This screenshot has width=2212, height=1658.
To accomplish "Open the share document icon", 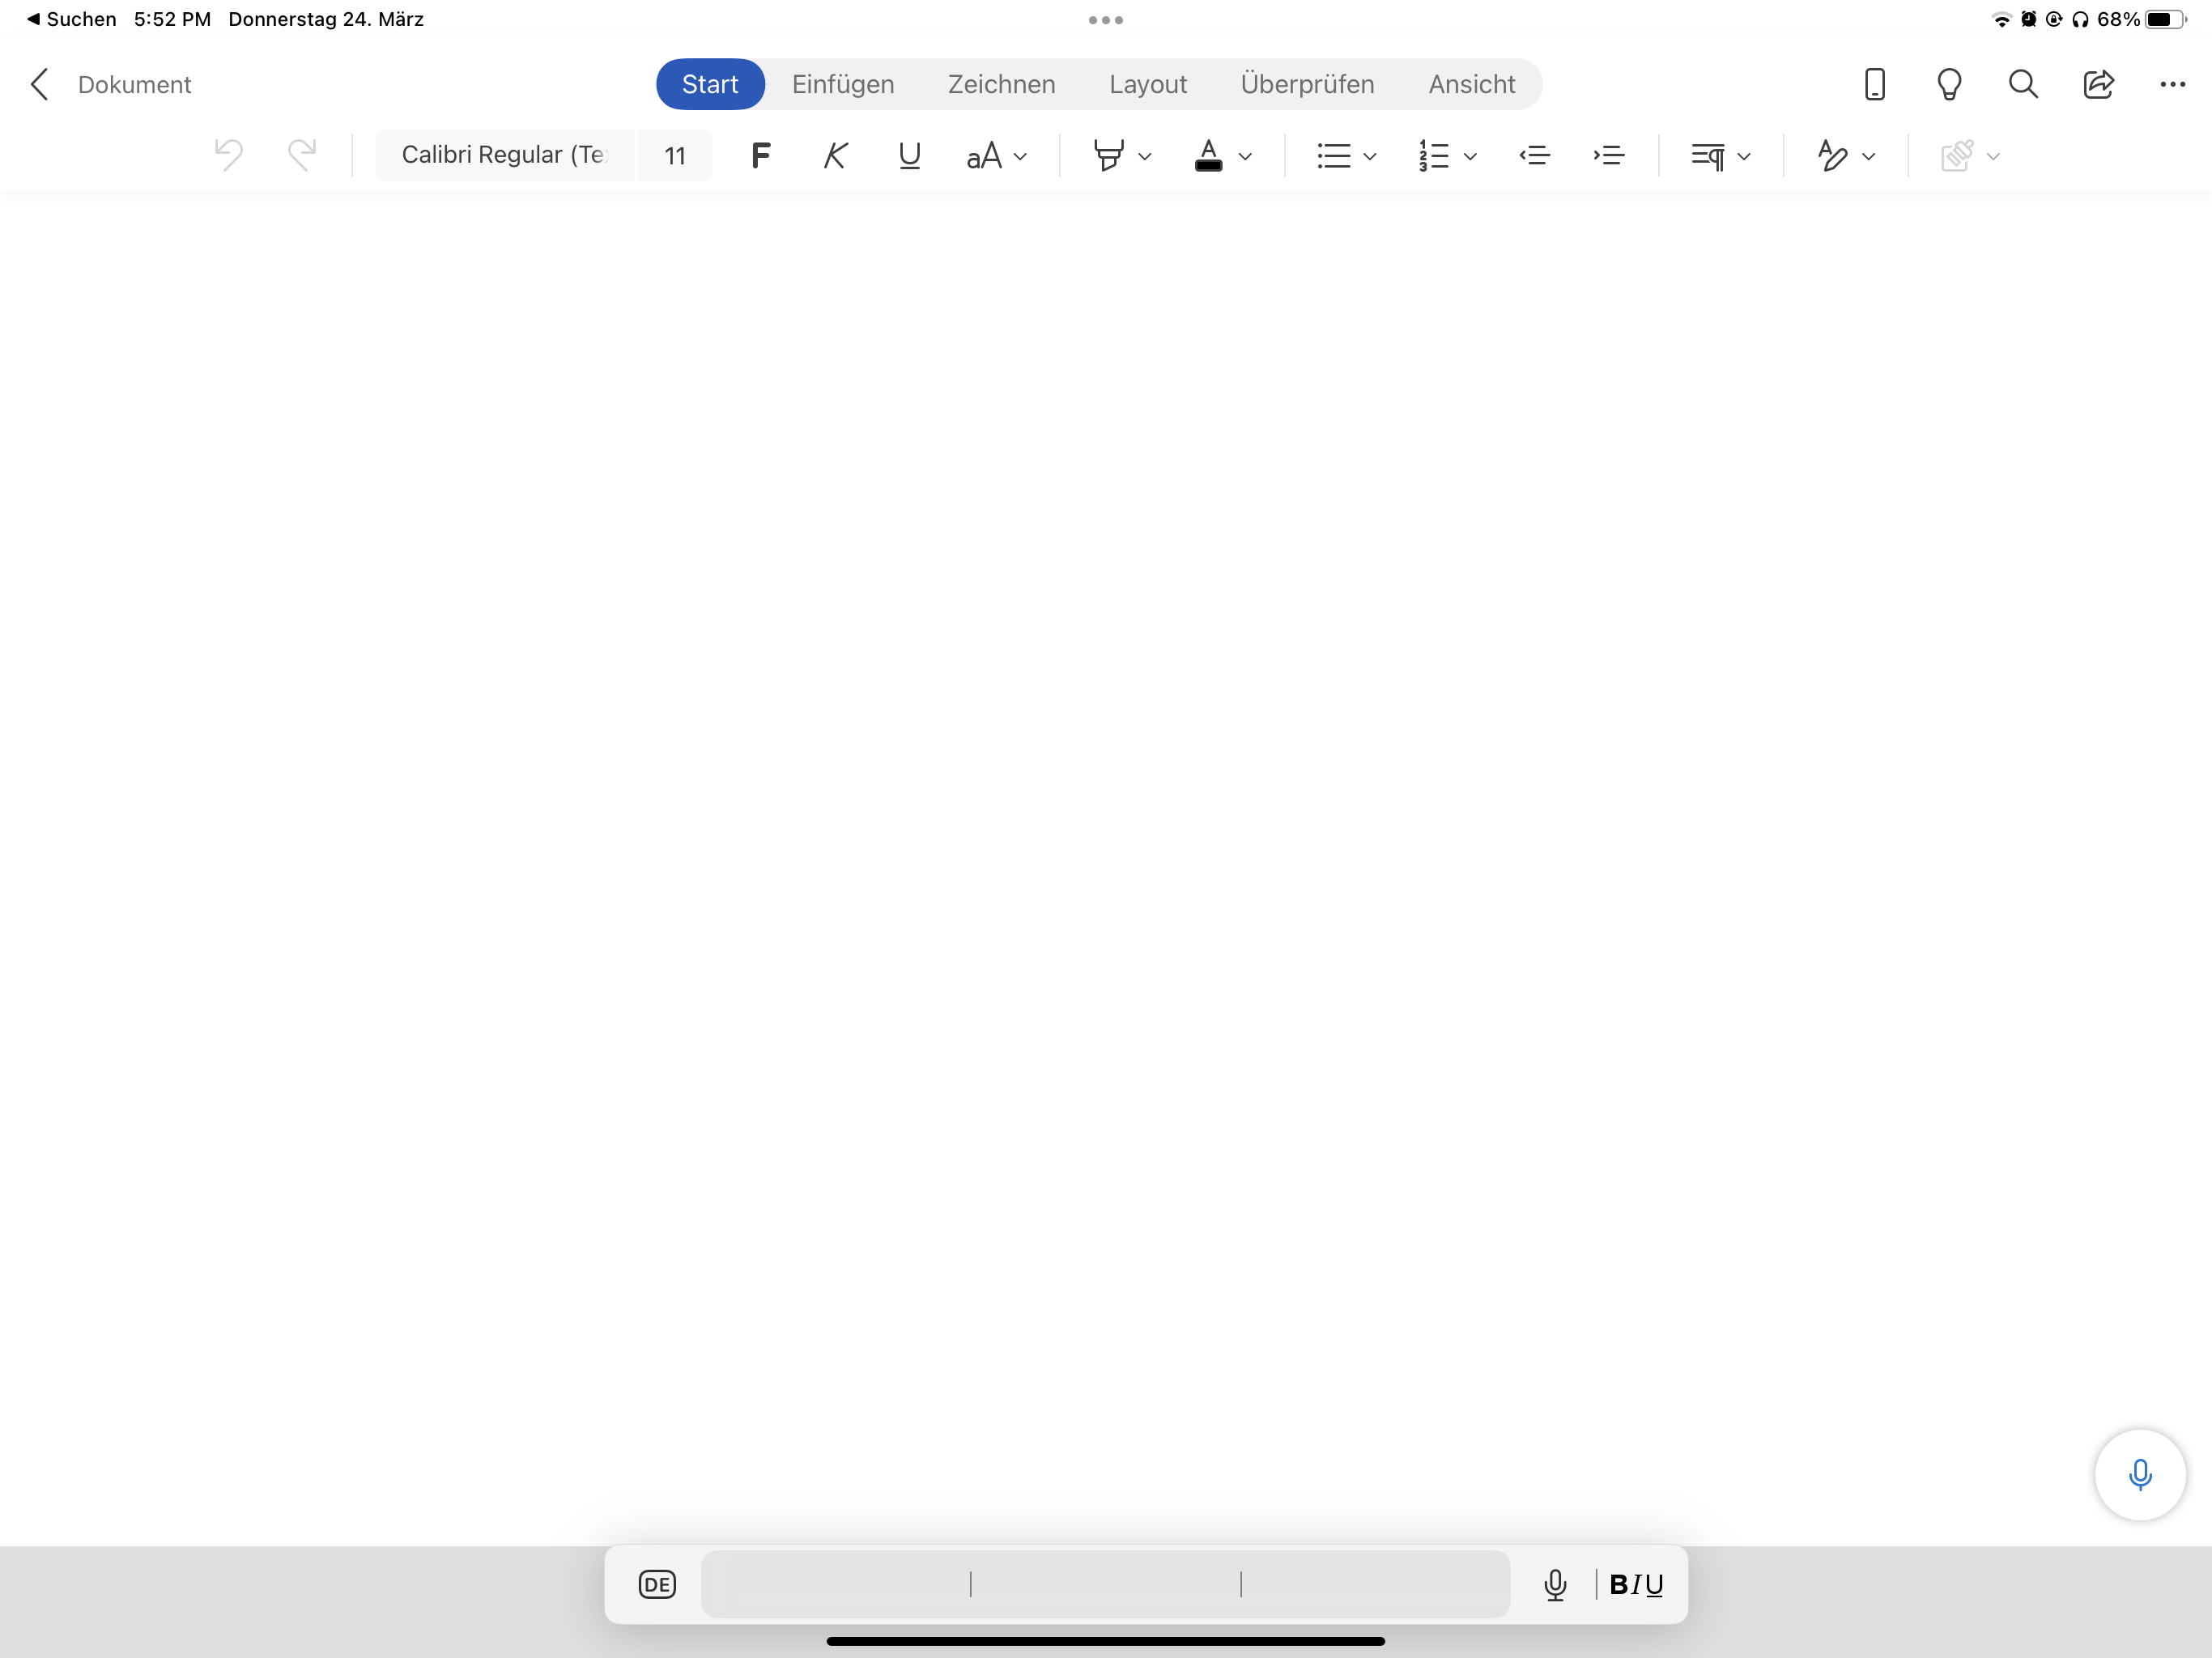I will 2098,84.
